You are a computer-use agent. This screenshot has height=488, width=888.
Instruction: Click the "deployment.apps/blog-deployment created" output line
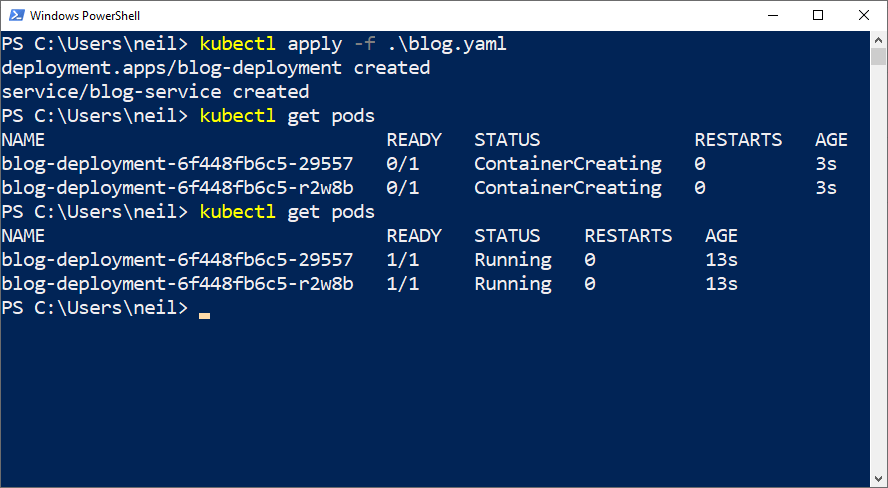point(216,68)
